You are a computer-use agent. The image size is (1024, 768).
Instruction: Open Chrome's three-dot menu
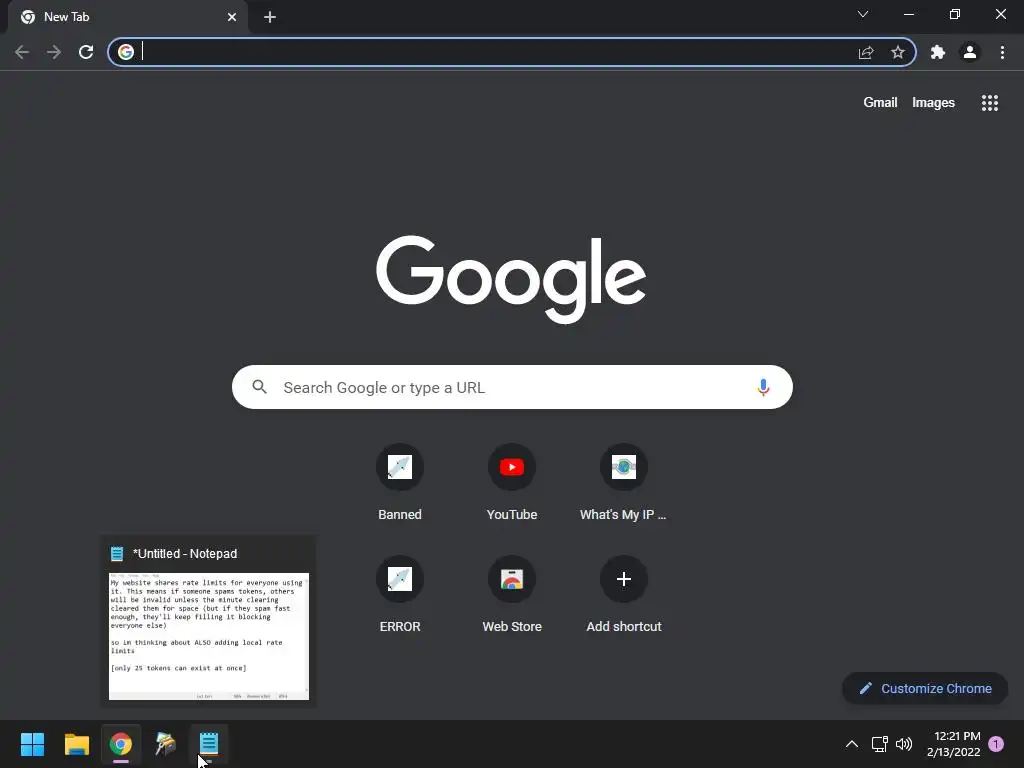[x=1002, y=52]
